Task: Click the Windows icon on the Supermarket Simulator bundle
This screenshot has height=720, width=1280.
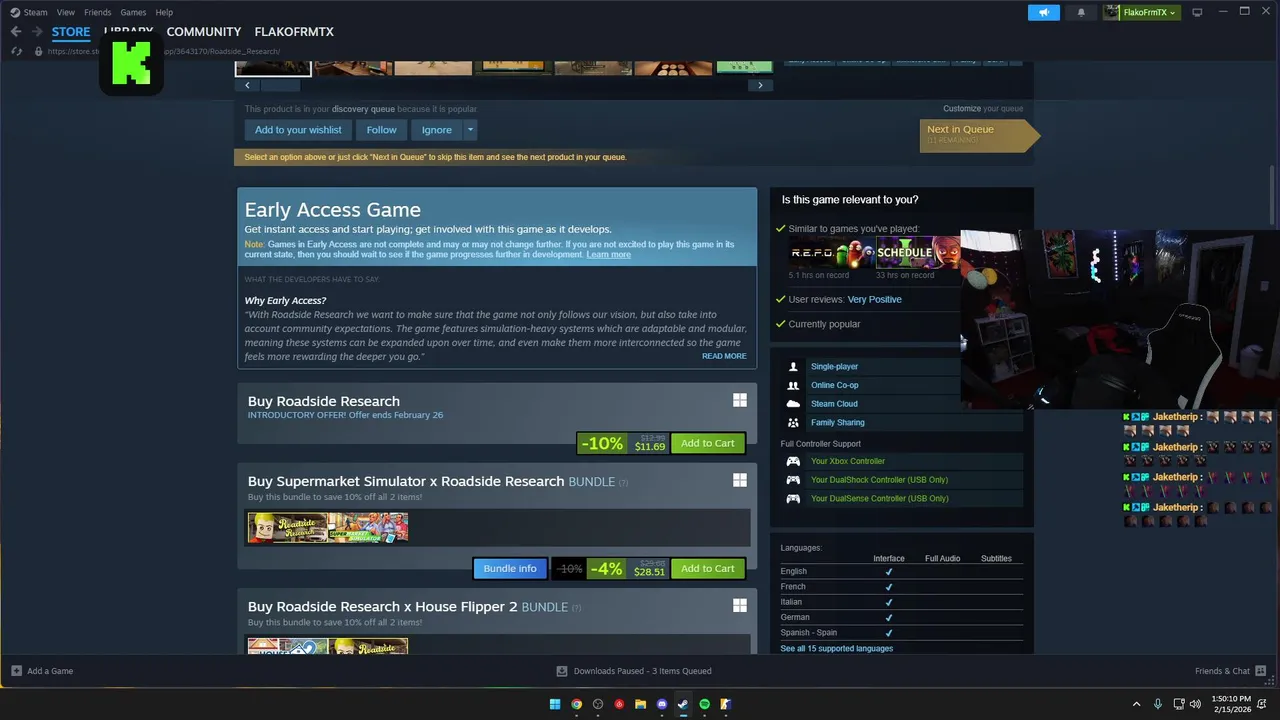Action: coord(740,480)
